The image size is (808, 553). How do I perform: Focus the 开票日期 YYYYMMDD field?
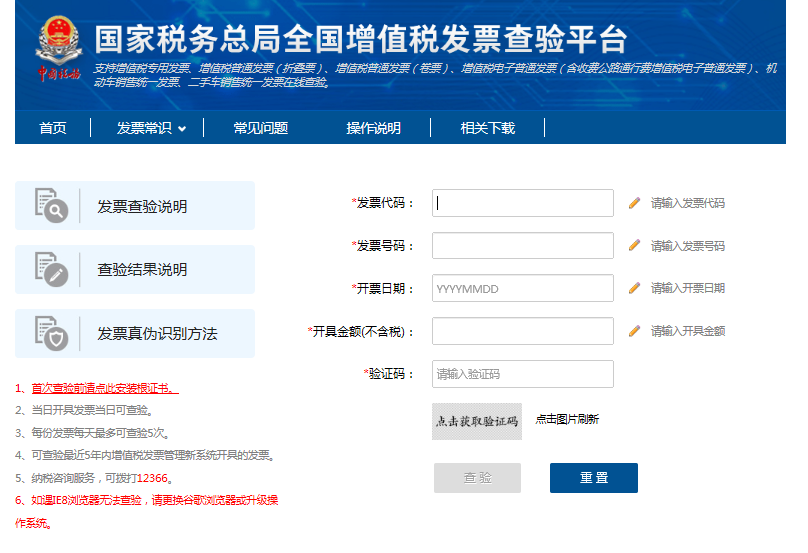click(x=523, y=288)
